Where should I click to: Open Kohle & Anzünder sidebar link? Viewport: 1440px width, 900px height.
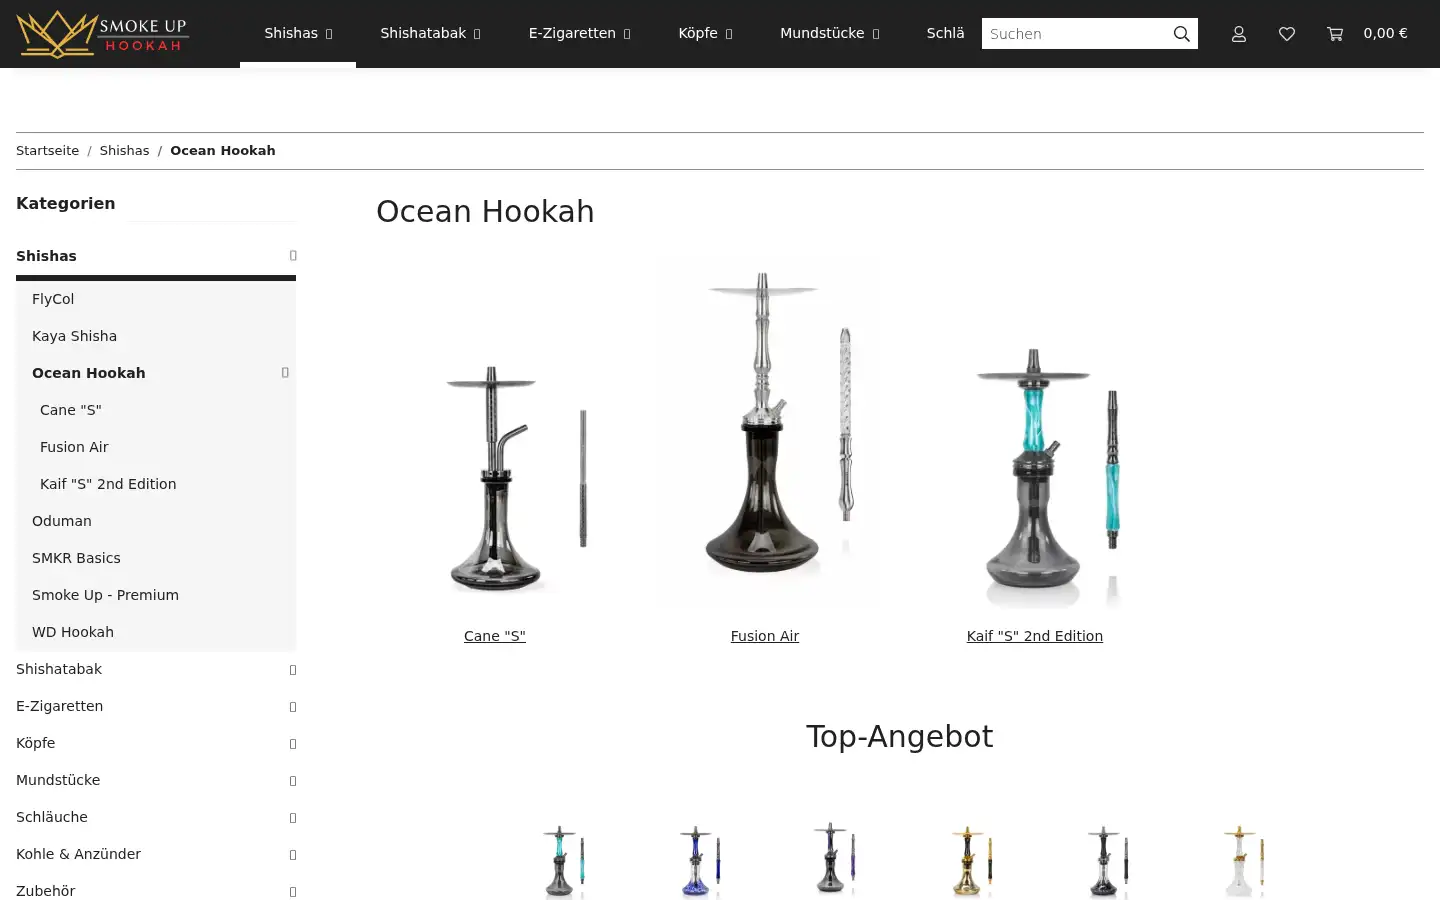[78, 854]
